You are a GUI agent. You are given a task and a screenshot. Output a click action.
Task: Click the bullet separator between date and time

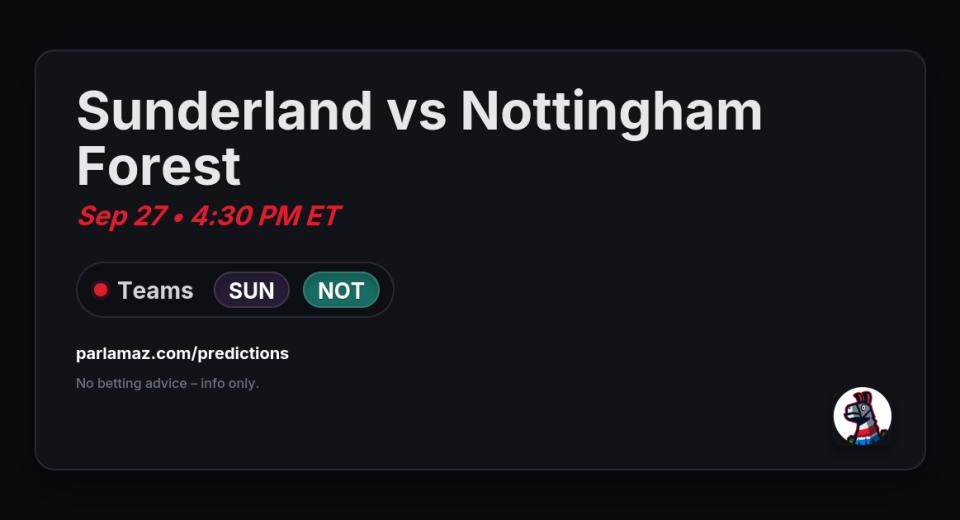[x=176, y=216]
